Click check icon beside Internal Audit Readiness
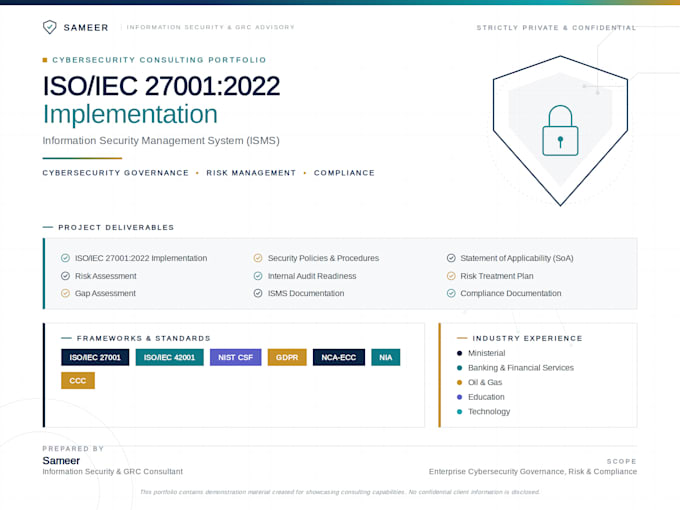The width and height of the screenshot is (680, 510). coord(258,276)
